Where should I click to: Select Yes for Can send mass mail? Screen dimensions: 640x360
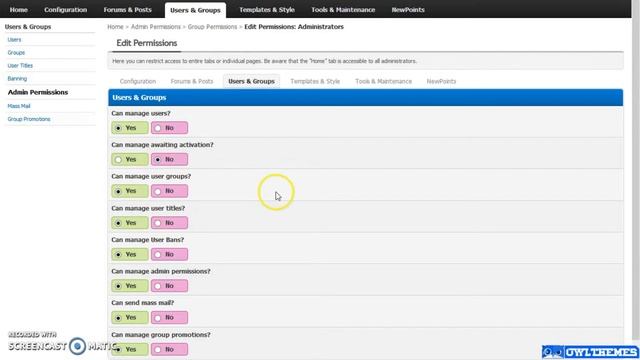[130, 318]
